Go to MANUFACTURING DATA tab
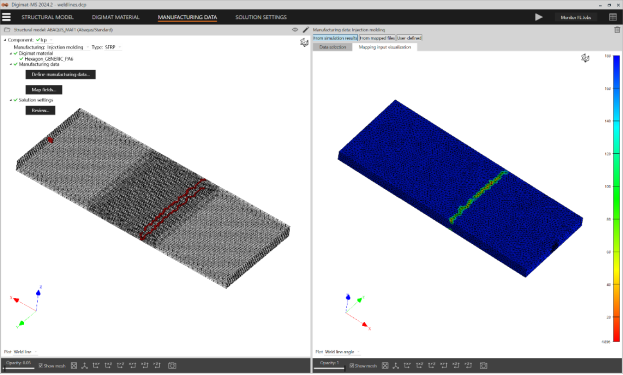The height and width of the screenshot is (375, 623). [187, 17]
